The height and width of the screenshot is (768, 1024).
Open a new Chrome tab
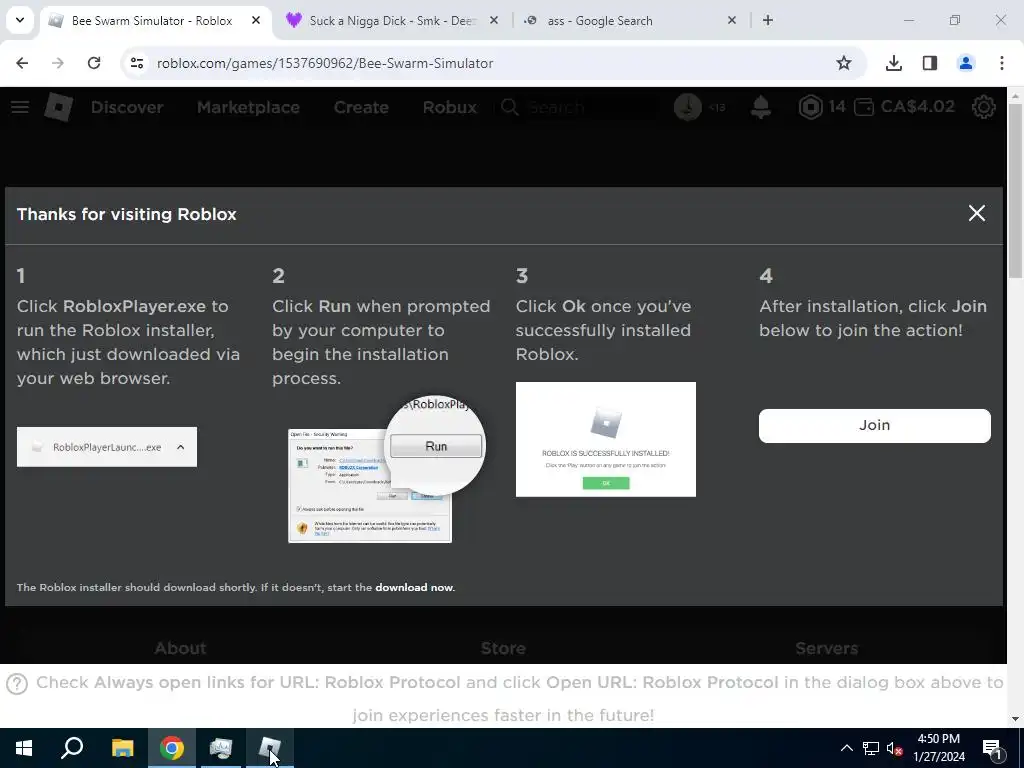click(768, 20)
